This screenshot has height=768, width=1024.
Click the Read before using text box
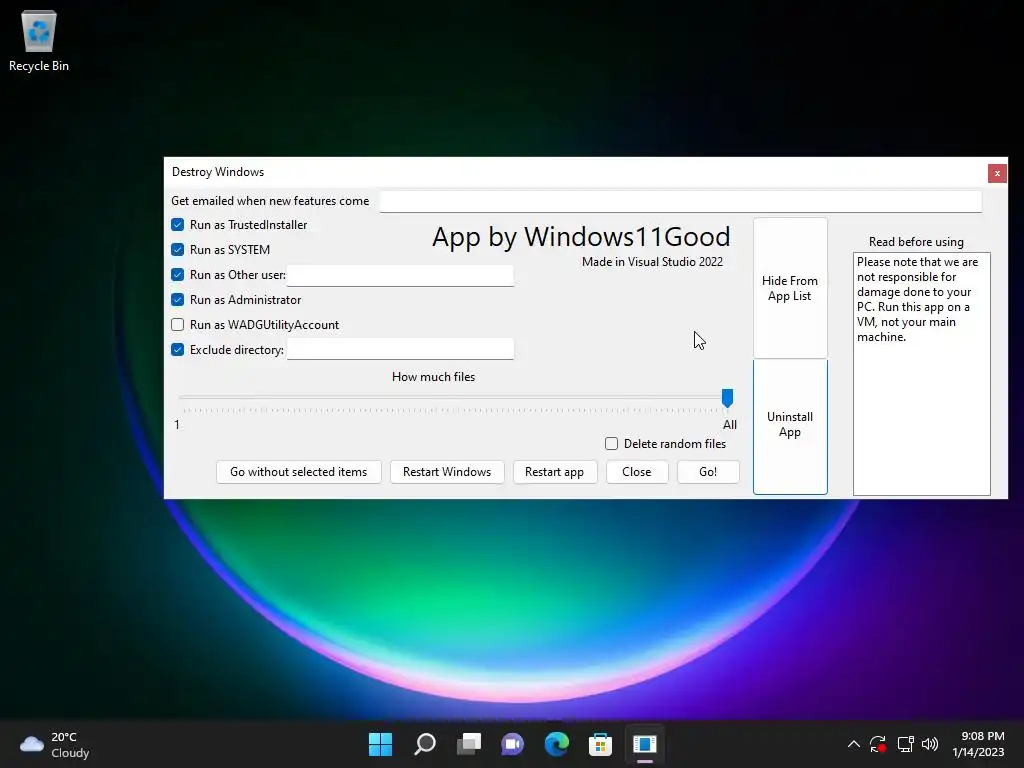pyautogui.click(x=921, y=374)
